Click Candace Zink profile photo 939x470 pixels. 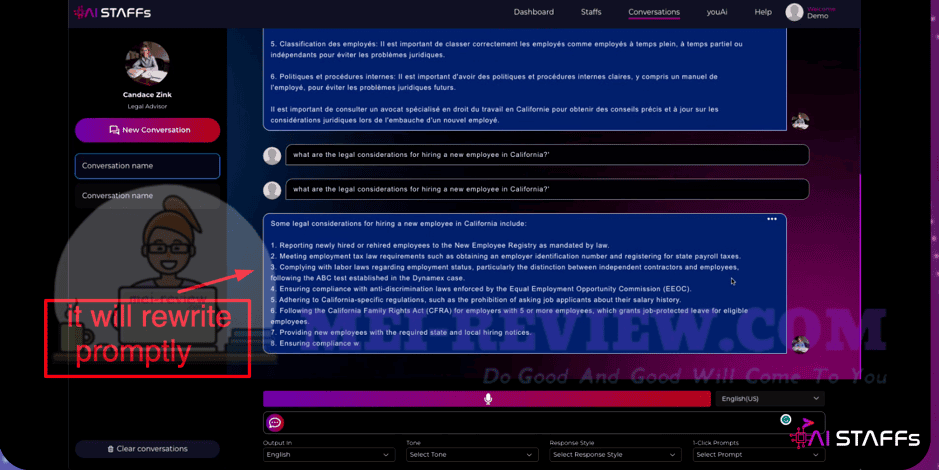pyautogui.click(x=147, y=63)
